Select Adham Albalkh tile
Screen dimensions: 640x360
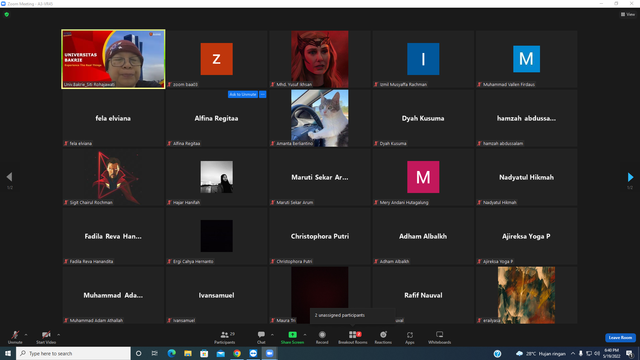click(x=423, y=236)
